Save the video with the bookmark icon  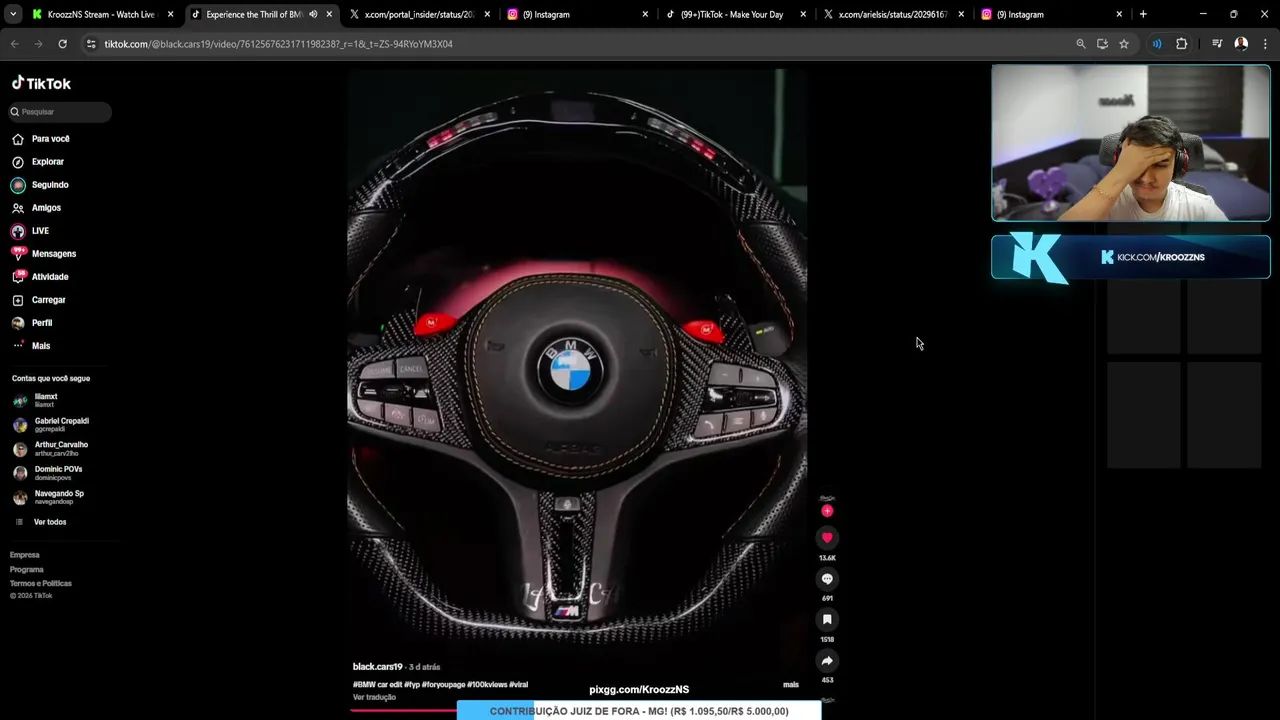click(x=827, y=620)
